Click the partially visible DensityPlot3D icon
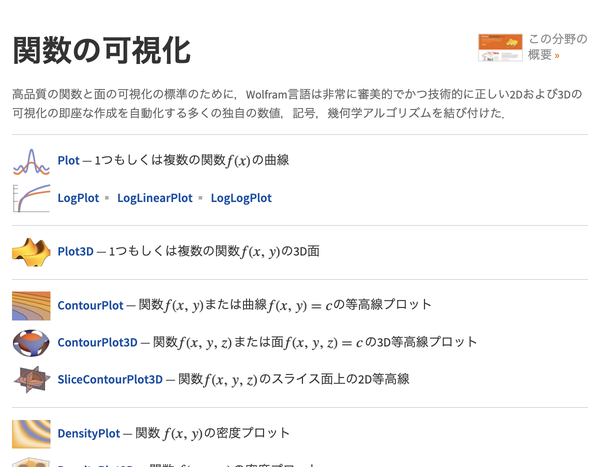 31,462
